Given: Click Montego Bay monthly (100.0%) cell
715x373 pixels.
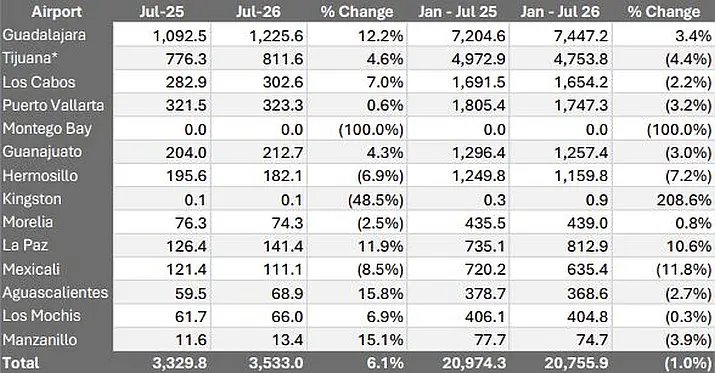Looking at the screenshot, I should pos(371,129).
